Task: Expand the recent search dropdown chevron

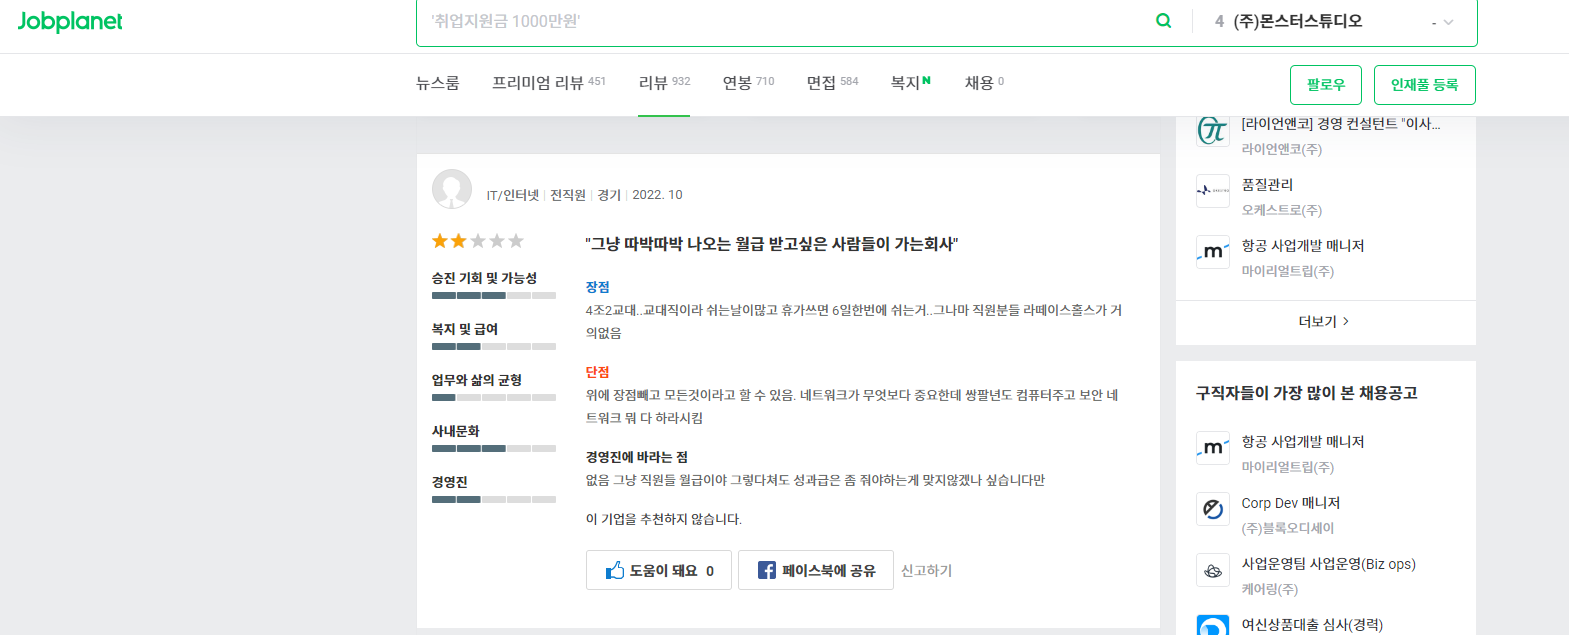Action: [x=1448, y=22]
